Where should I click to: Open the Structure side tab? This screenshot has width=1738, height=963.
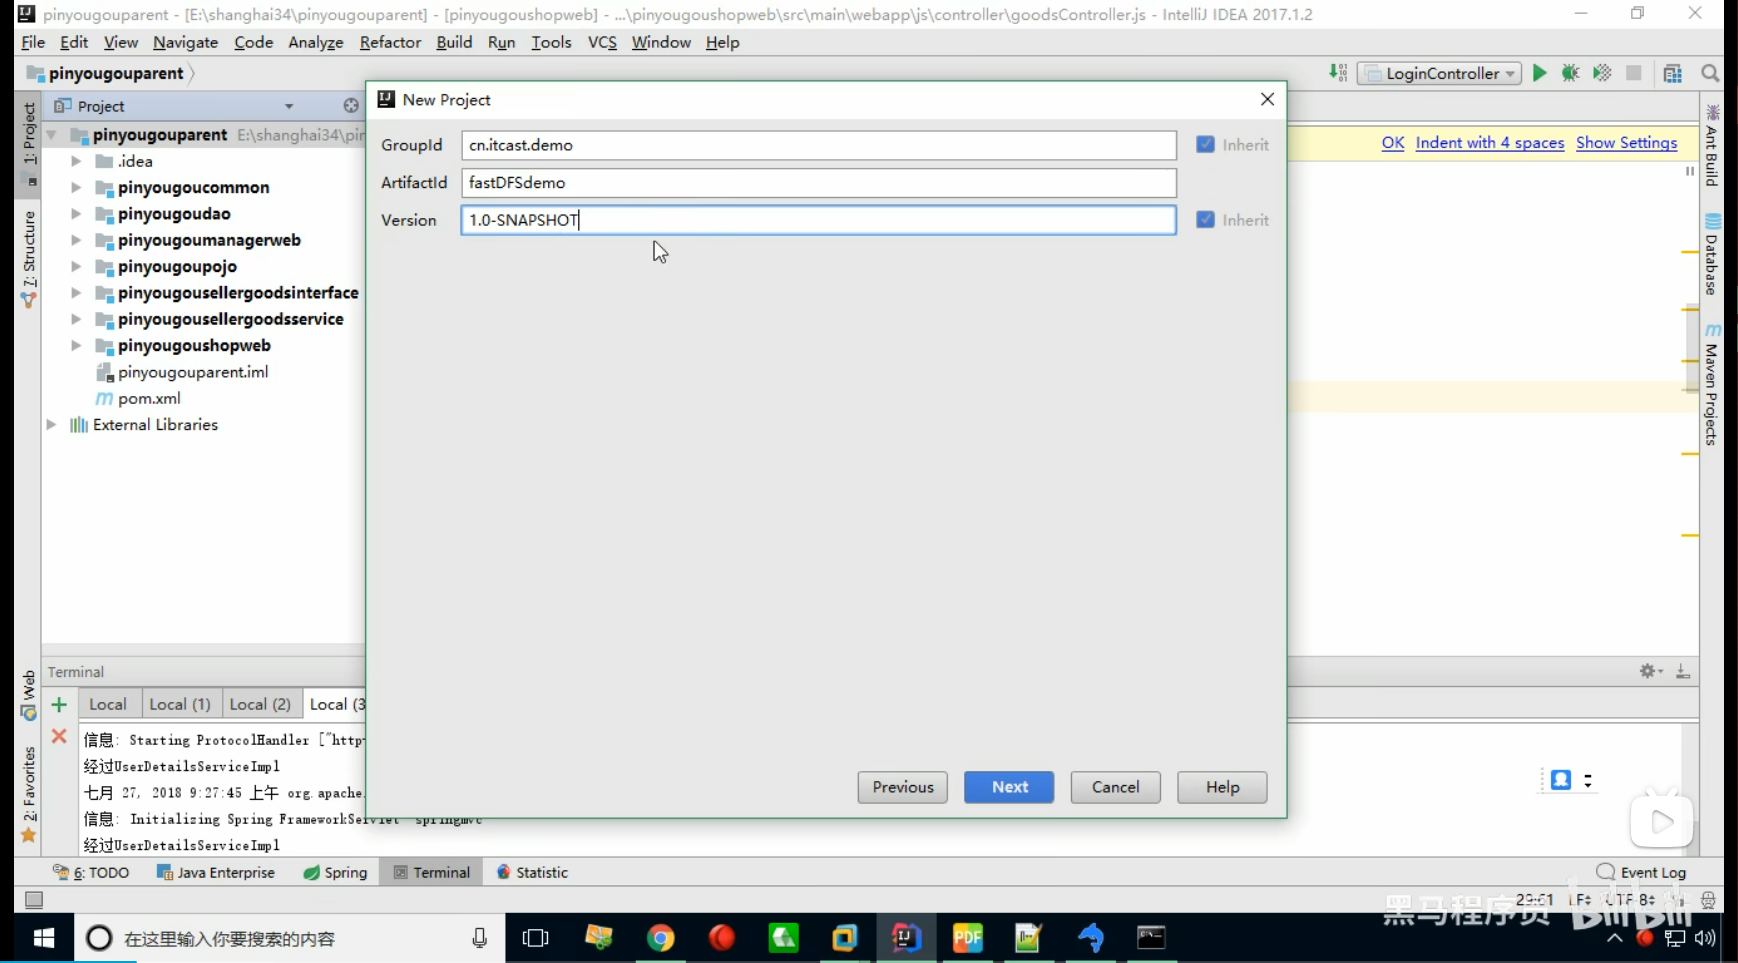click(29, 258)
